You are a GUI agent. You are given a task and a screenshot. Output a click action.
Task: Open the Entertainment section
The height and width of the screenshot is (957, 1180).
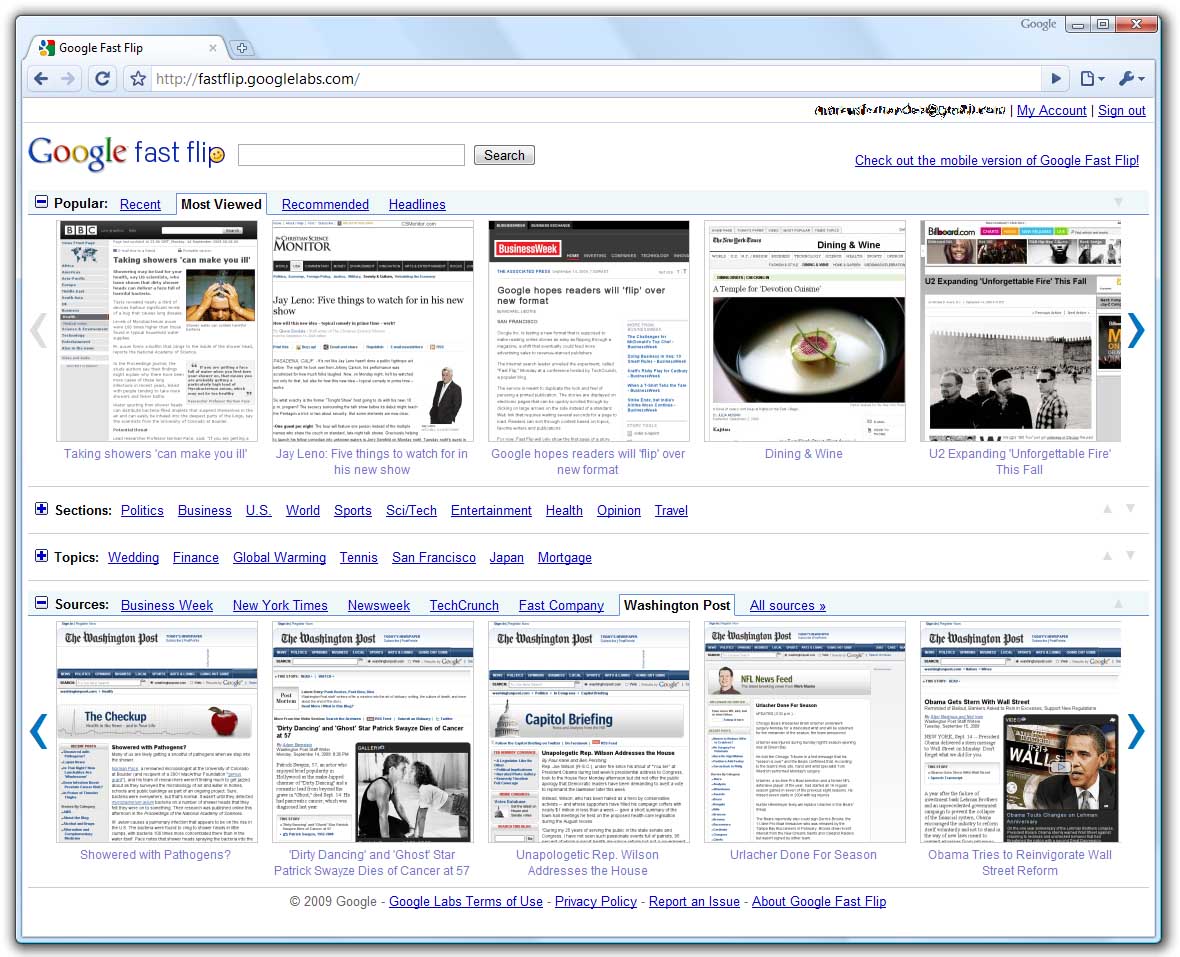tap(491, 511)
